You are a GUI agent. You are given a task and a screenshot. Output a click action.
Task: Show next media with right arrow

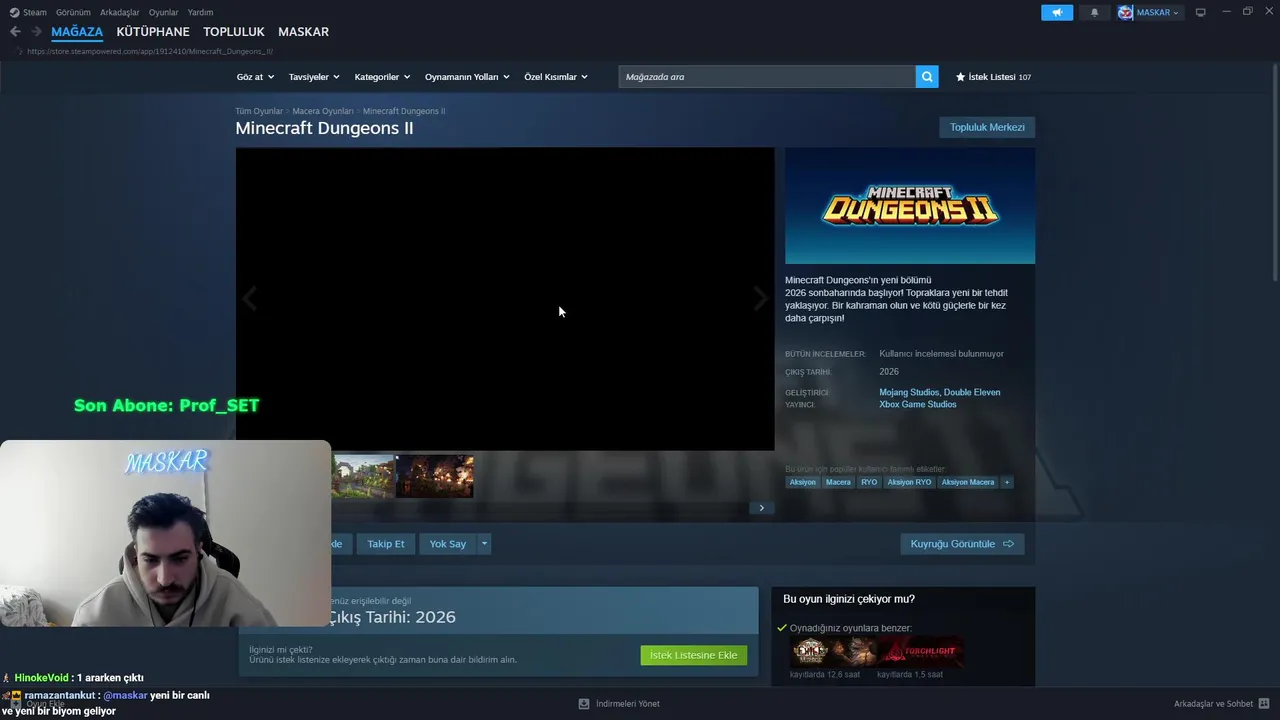click(x=760, y=298)
